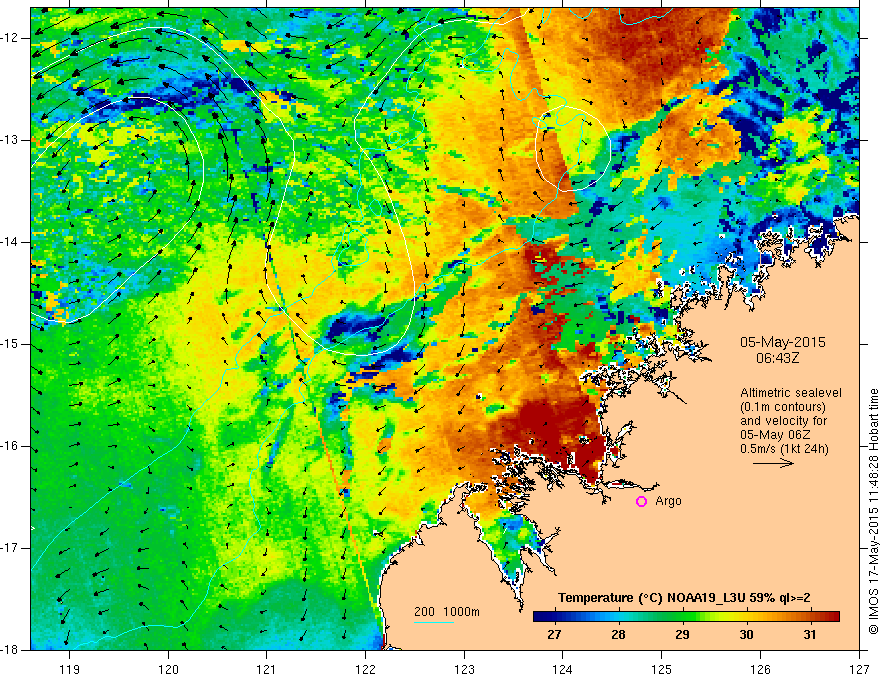
Task: Click the 'and velocity for' legend line
Action: click(783, 421)
